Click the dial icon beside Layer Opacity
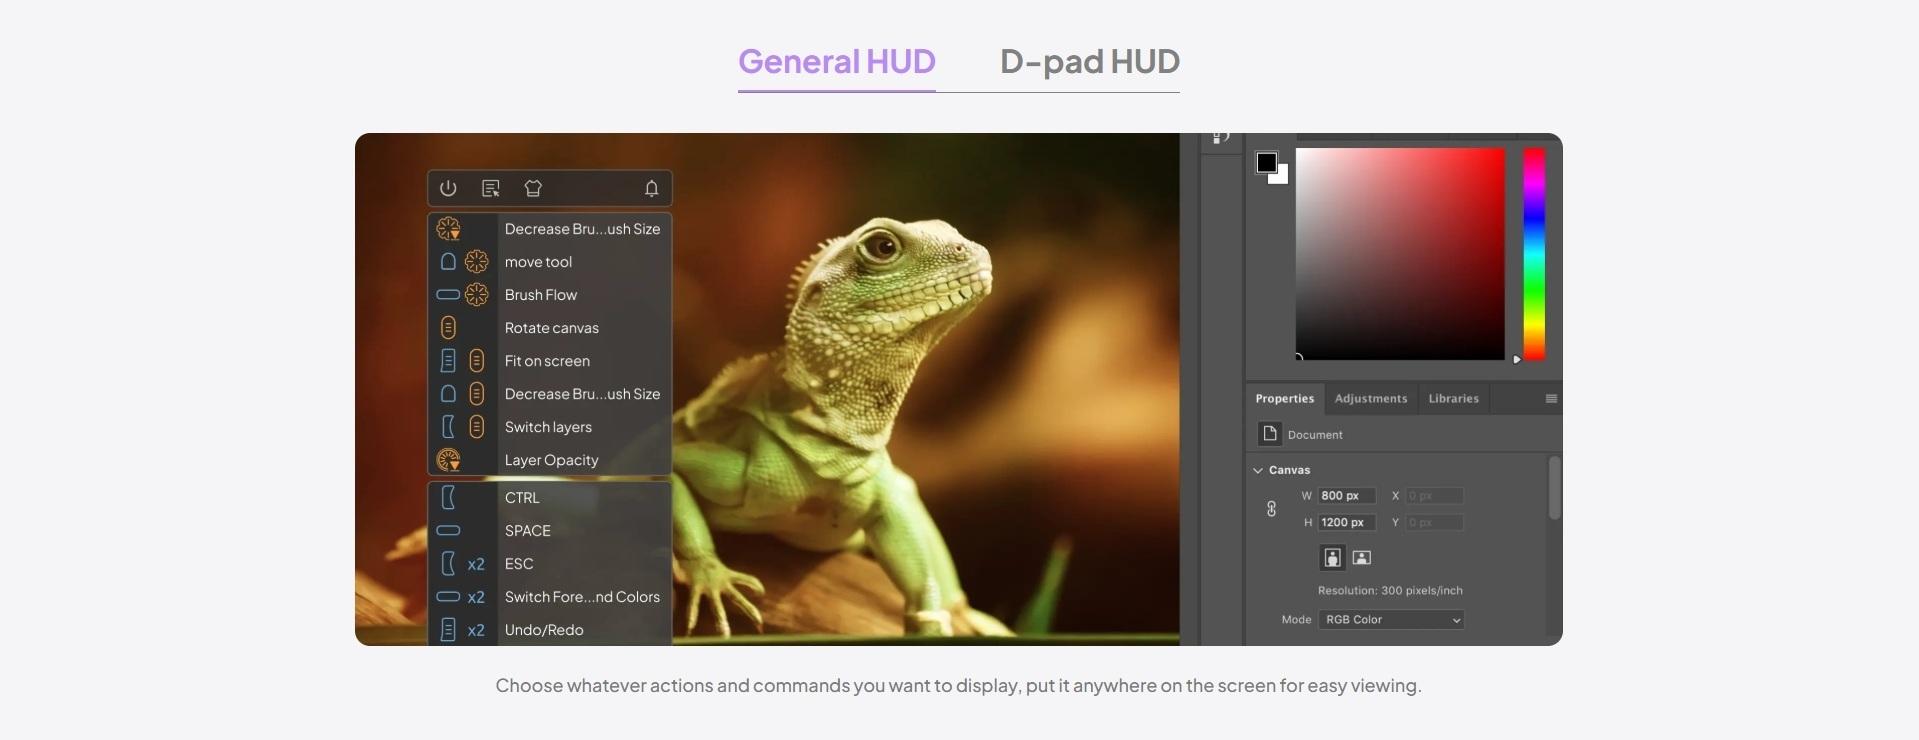Viewport: 1919px width, 740px height. click(x=448, y=460)
